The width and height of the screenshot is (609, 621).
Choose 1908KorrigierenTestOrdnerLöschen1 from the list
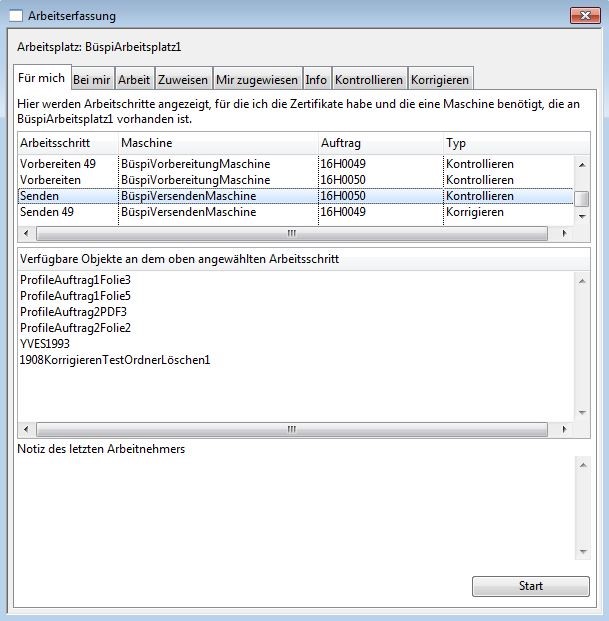click(x=115, y=360)
